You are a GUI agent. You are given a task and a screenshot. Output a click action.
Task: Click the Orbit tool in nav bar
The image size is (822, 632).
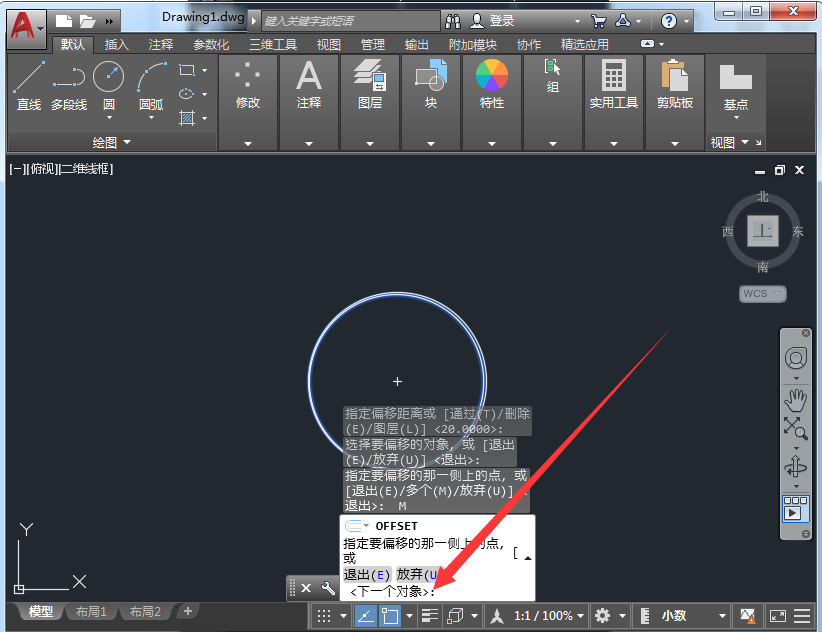(795, 466)
